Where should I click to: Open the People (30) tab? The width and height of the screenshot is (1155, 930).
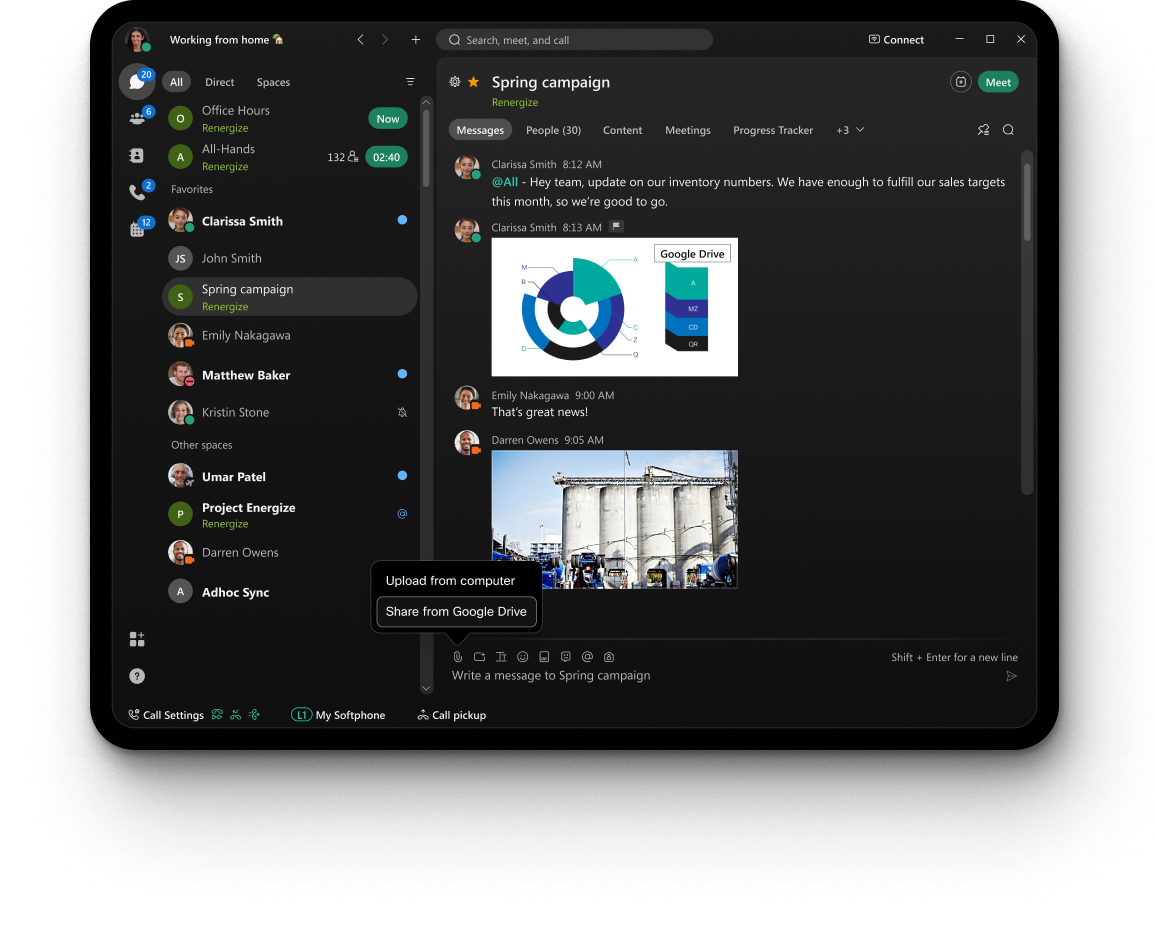pos(553,130)
